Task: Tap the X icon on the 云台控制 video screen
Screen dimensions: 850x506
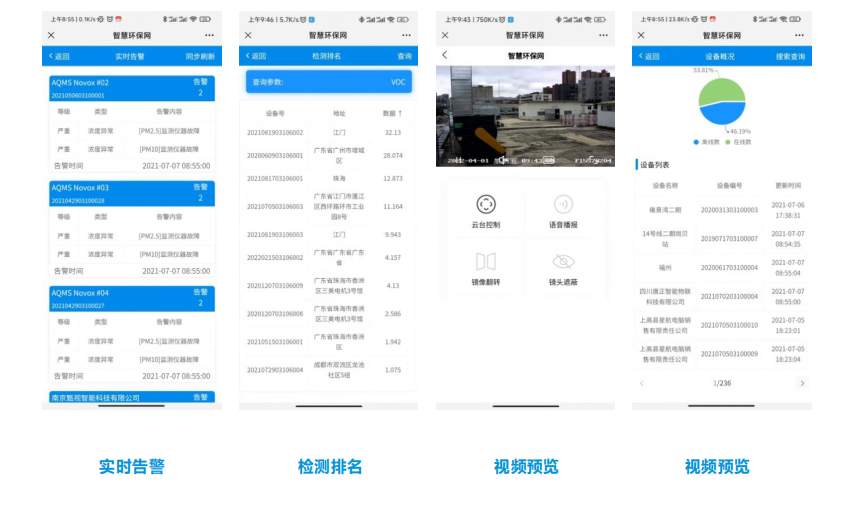Action: (x=445, y=35)
